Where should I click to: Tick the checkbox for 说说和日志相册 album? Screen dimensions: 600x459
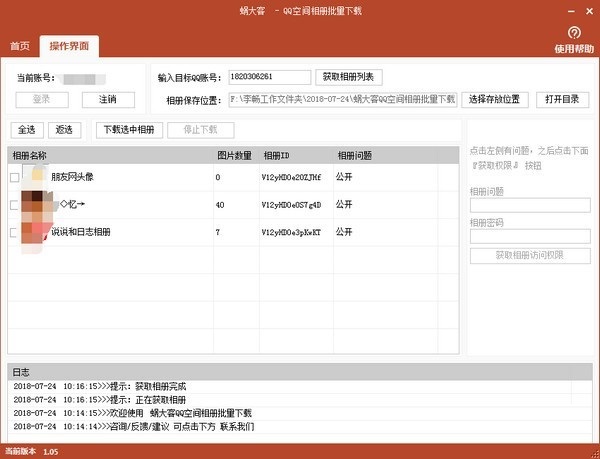tap(15, 232)
